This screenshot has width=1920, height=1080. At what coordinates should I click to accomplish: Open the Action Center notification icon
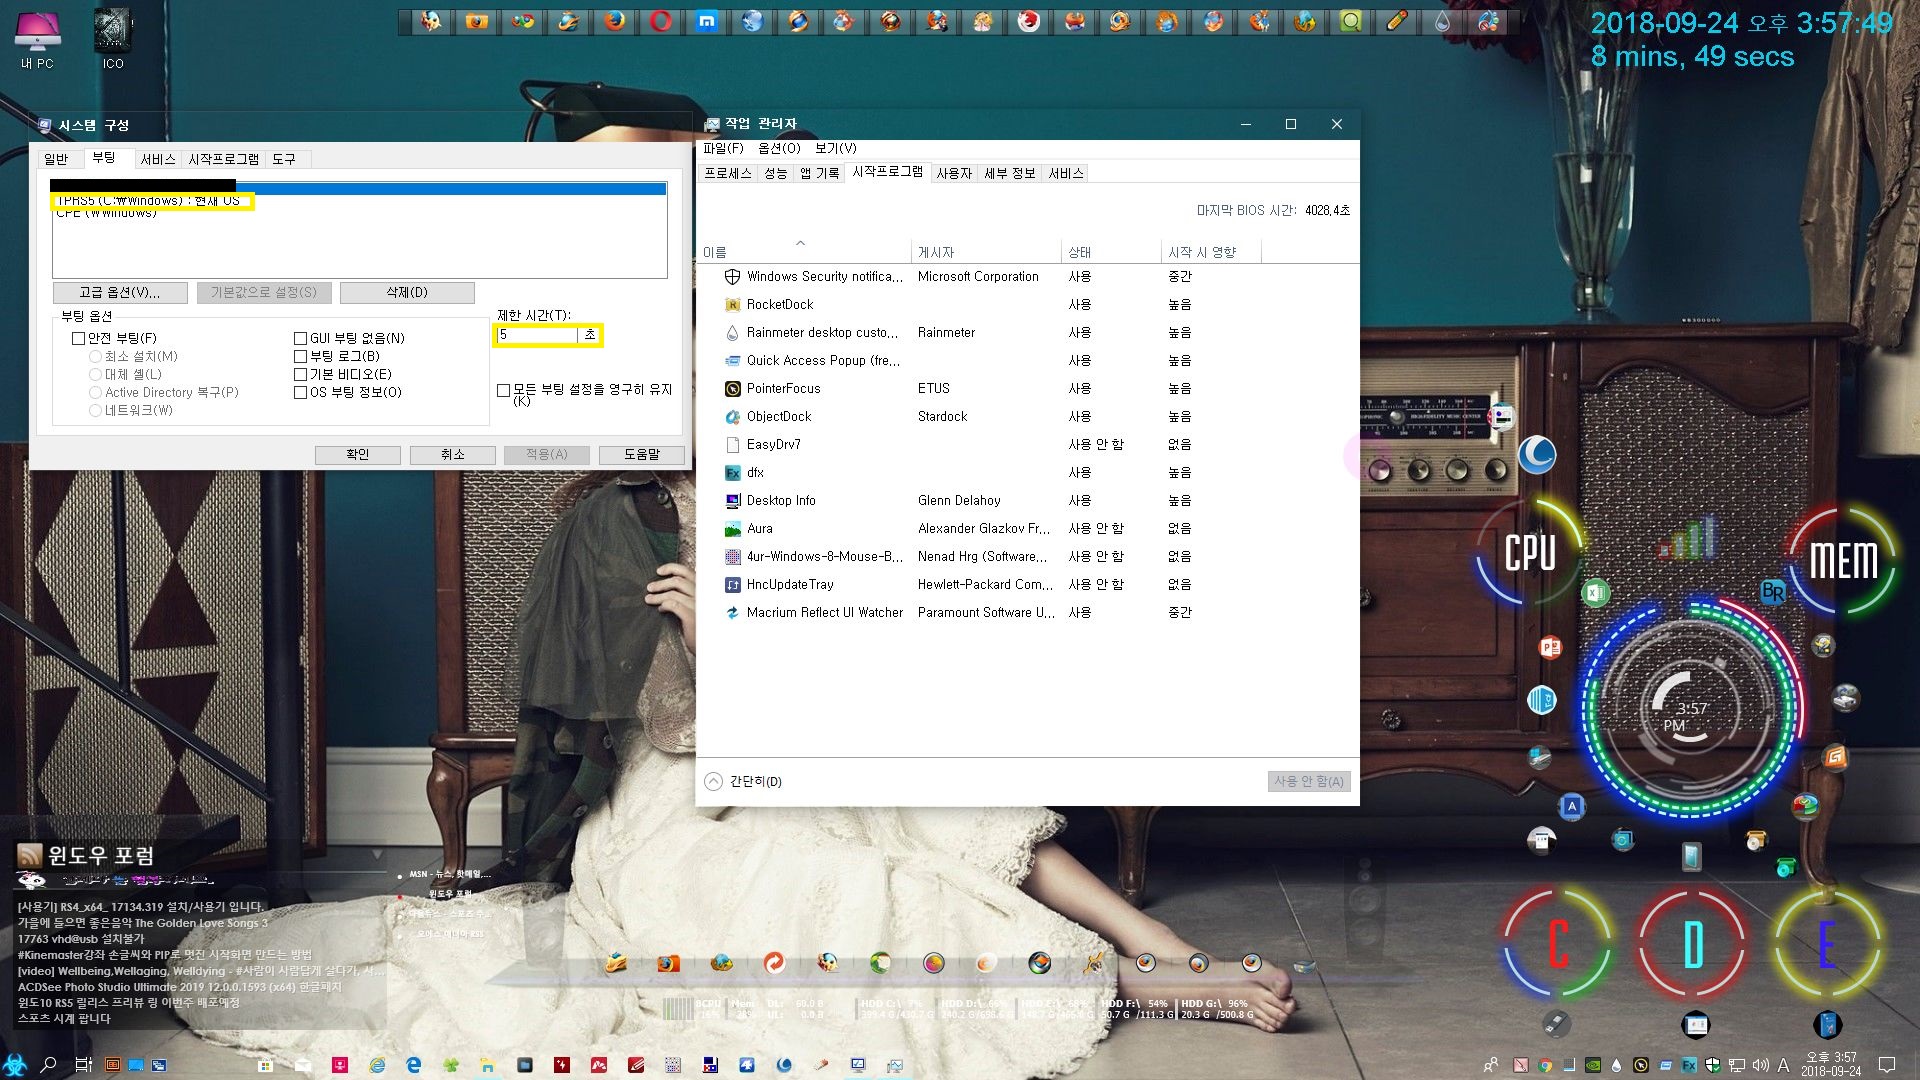click(1887, 1065)
